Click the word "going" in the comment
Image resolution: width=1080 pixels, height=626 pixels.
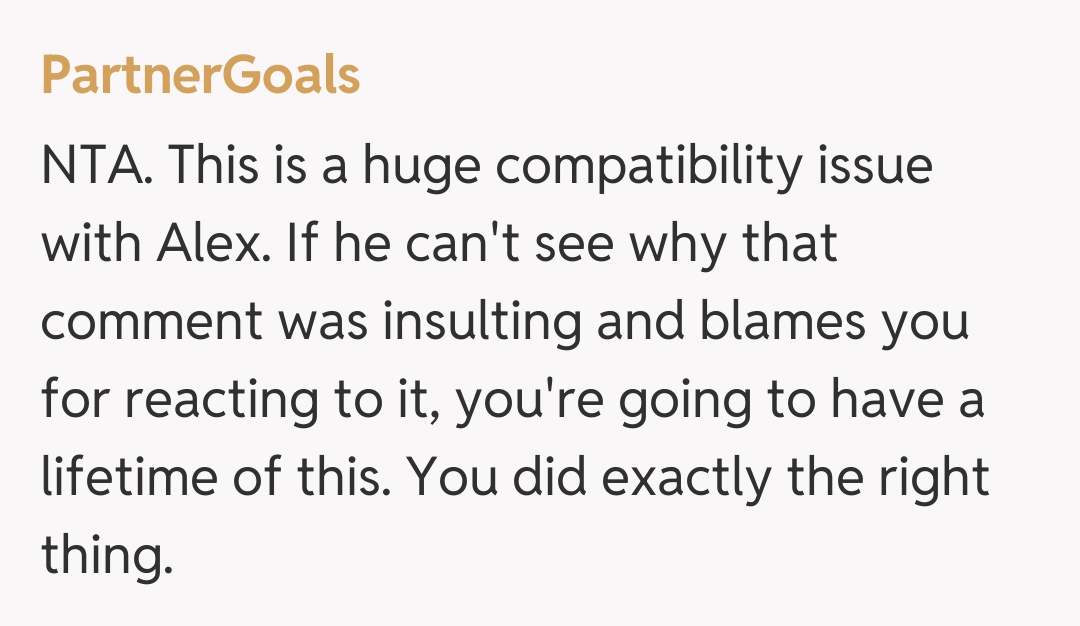[664, 401]
